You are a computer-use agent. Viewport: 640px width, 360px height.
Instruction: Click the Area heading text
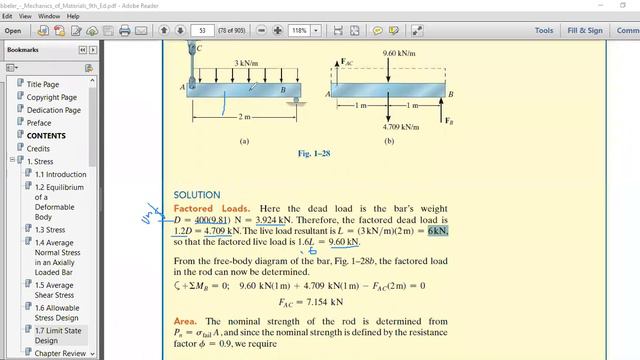click(185, 321)
